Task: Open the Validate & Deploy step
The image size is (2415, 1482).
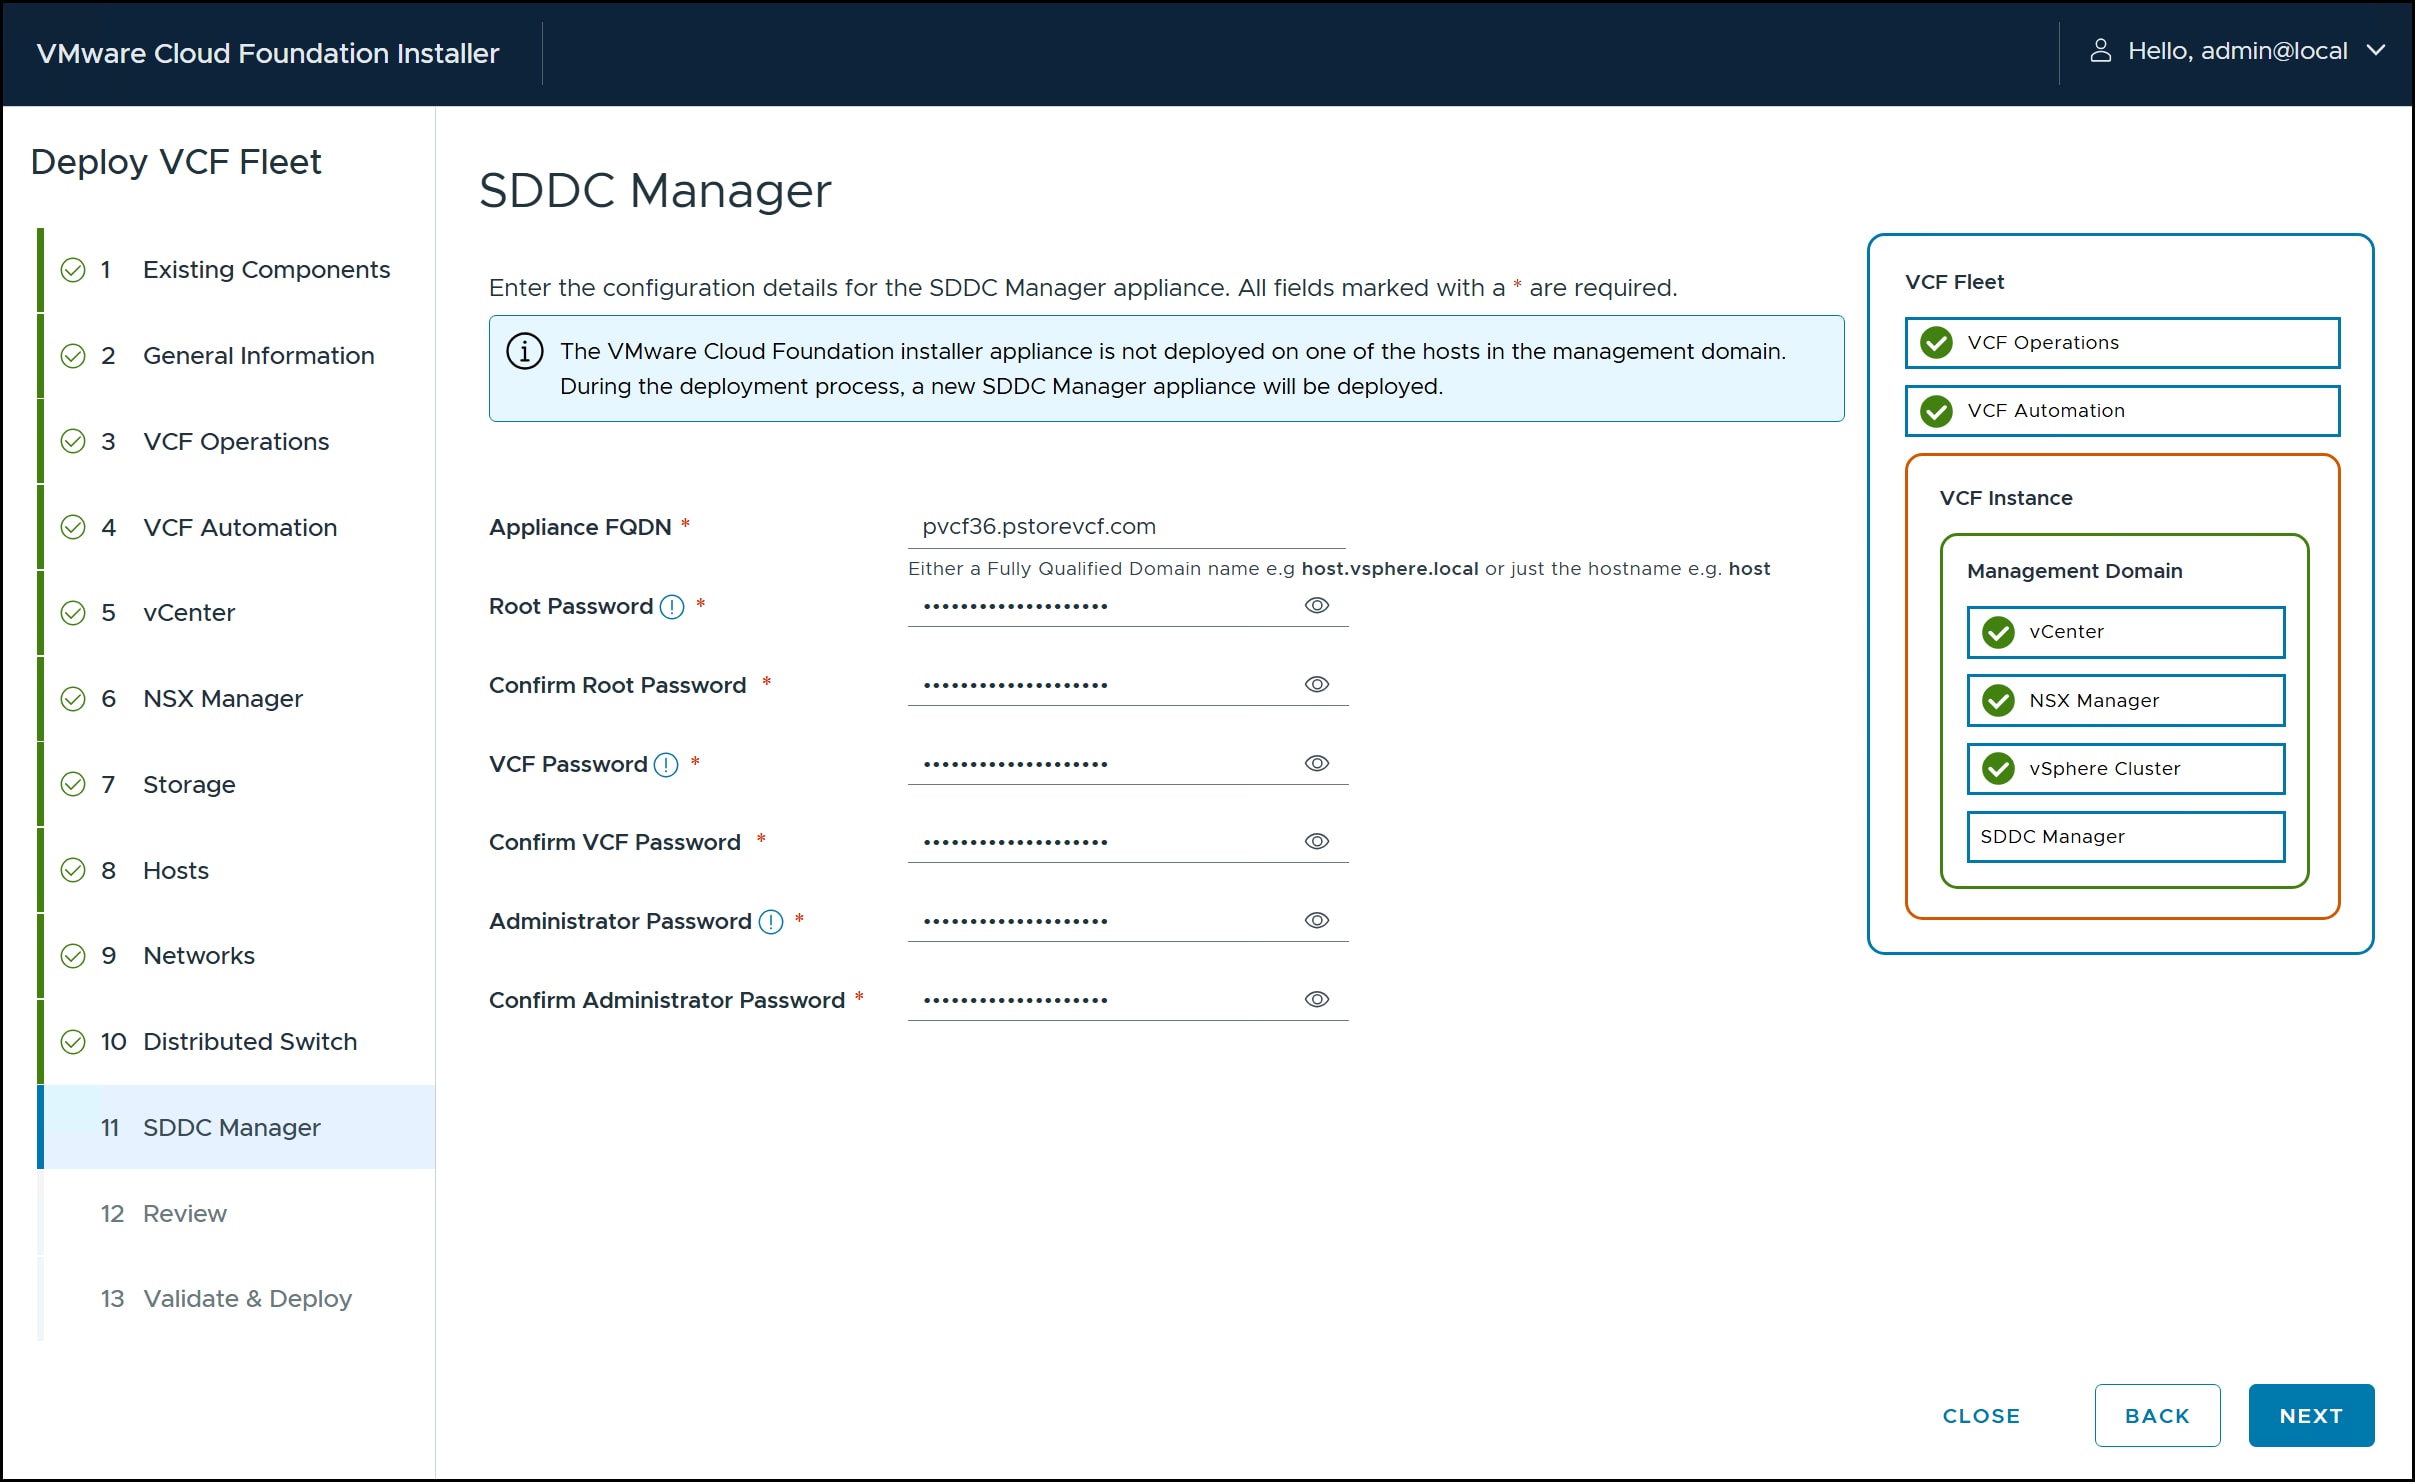Action: click(x=238, y=1299)
